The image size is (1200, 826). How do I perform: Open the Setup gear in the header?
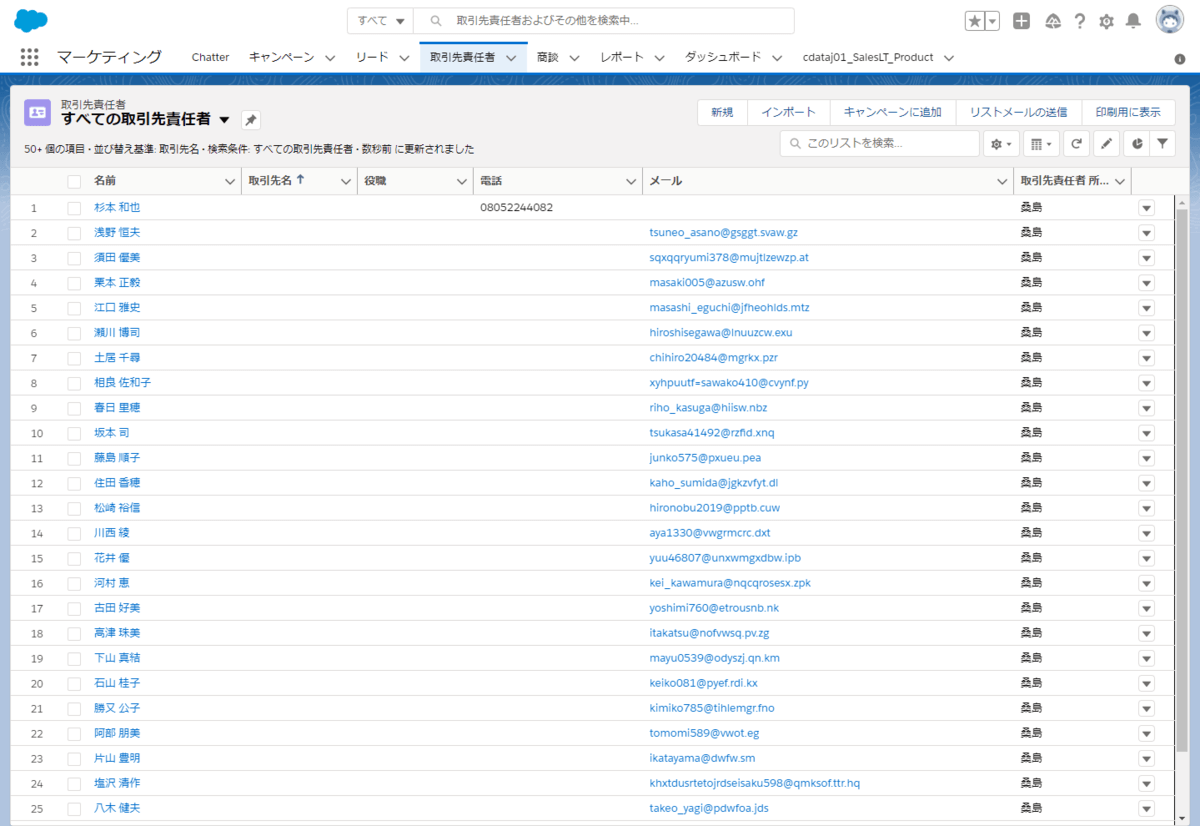click(1106, 21)
